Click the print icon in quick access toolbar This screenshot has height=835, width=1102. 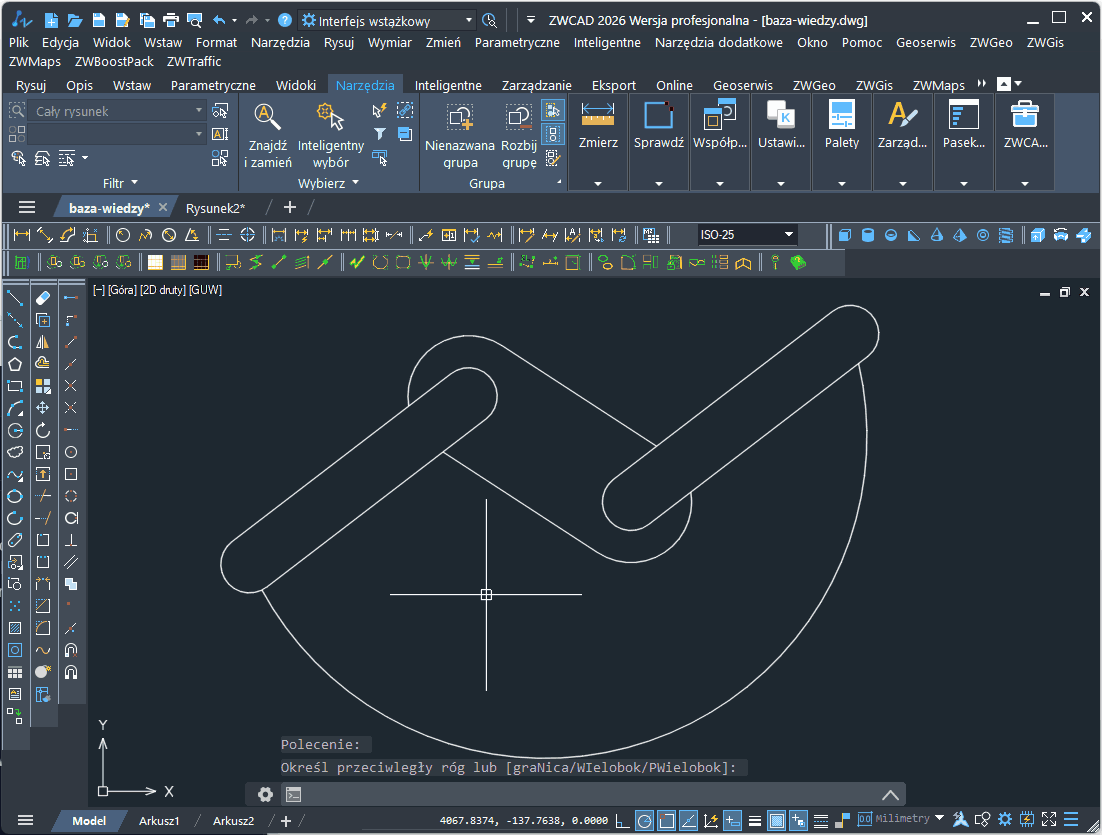coord(170,20)
